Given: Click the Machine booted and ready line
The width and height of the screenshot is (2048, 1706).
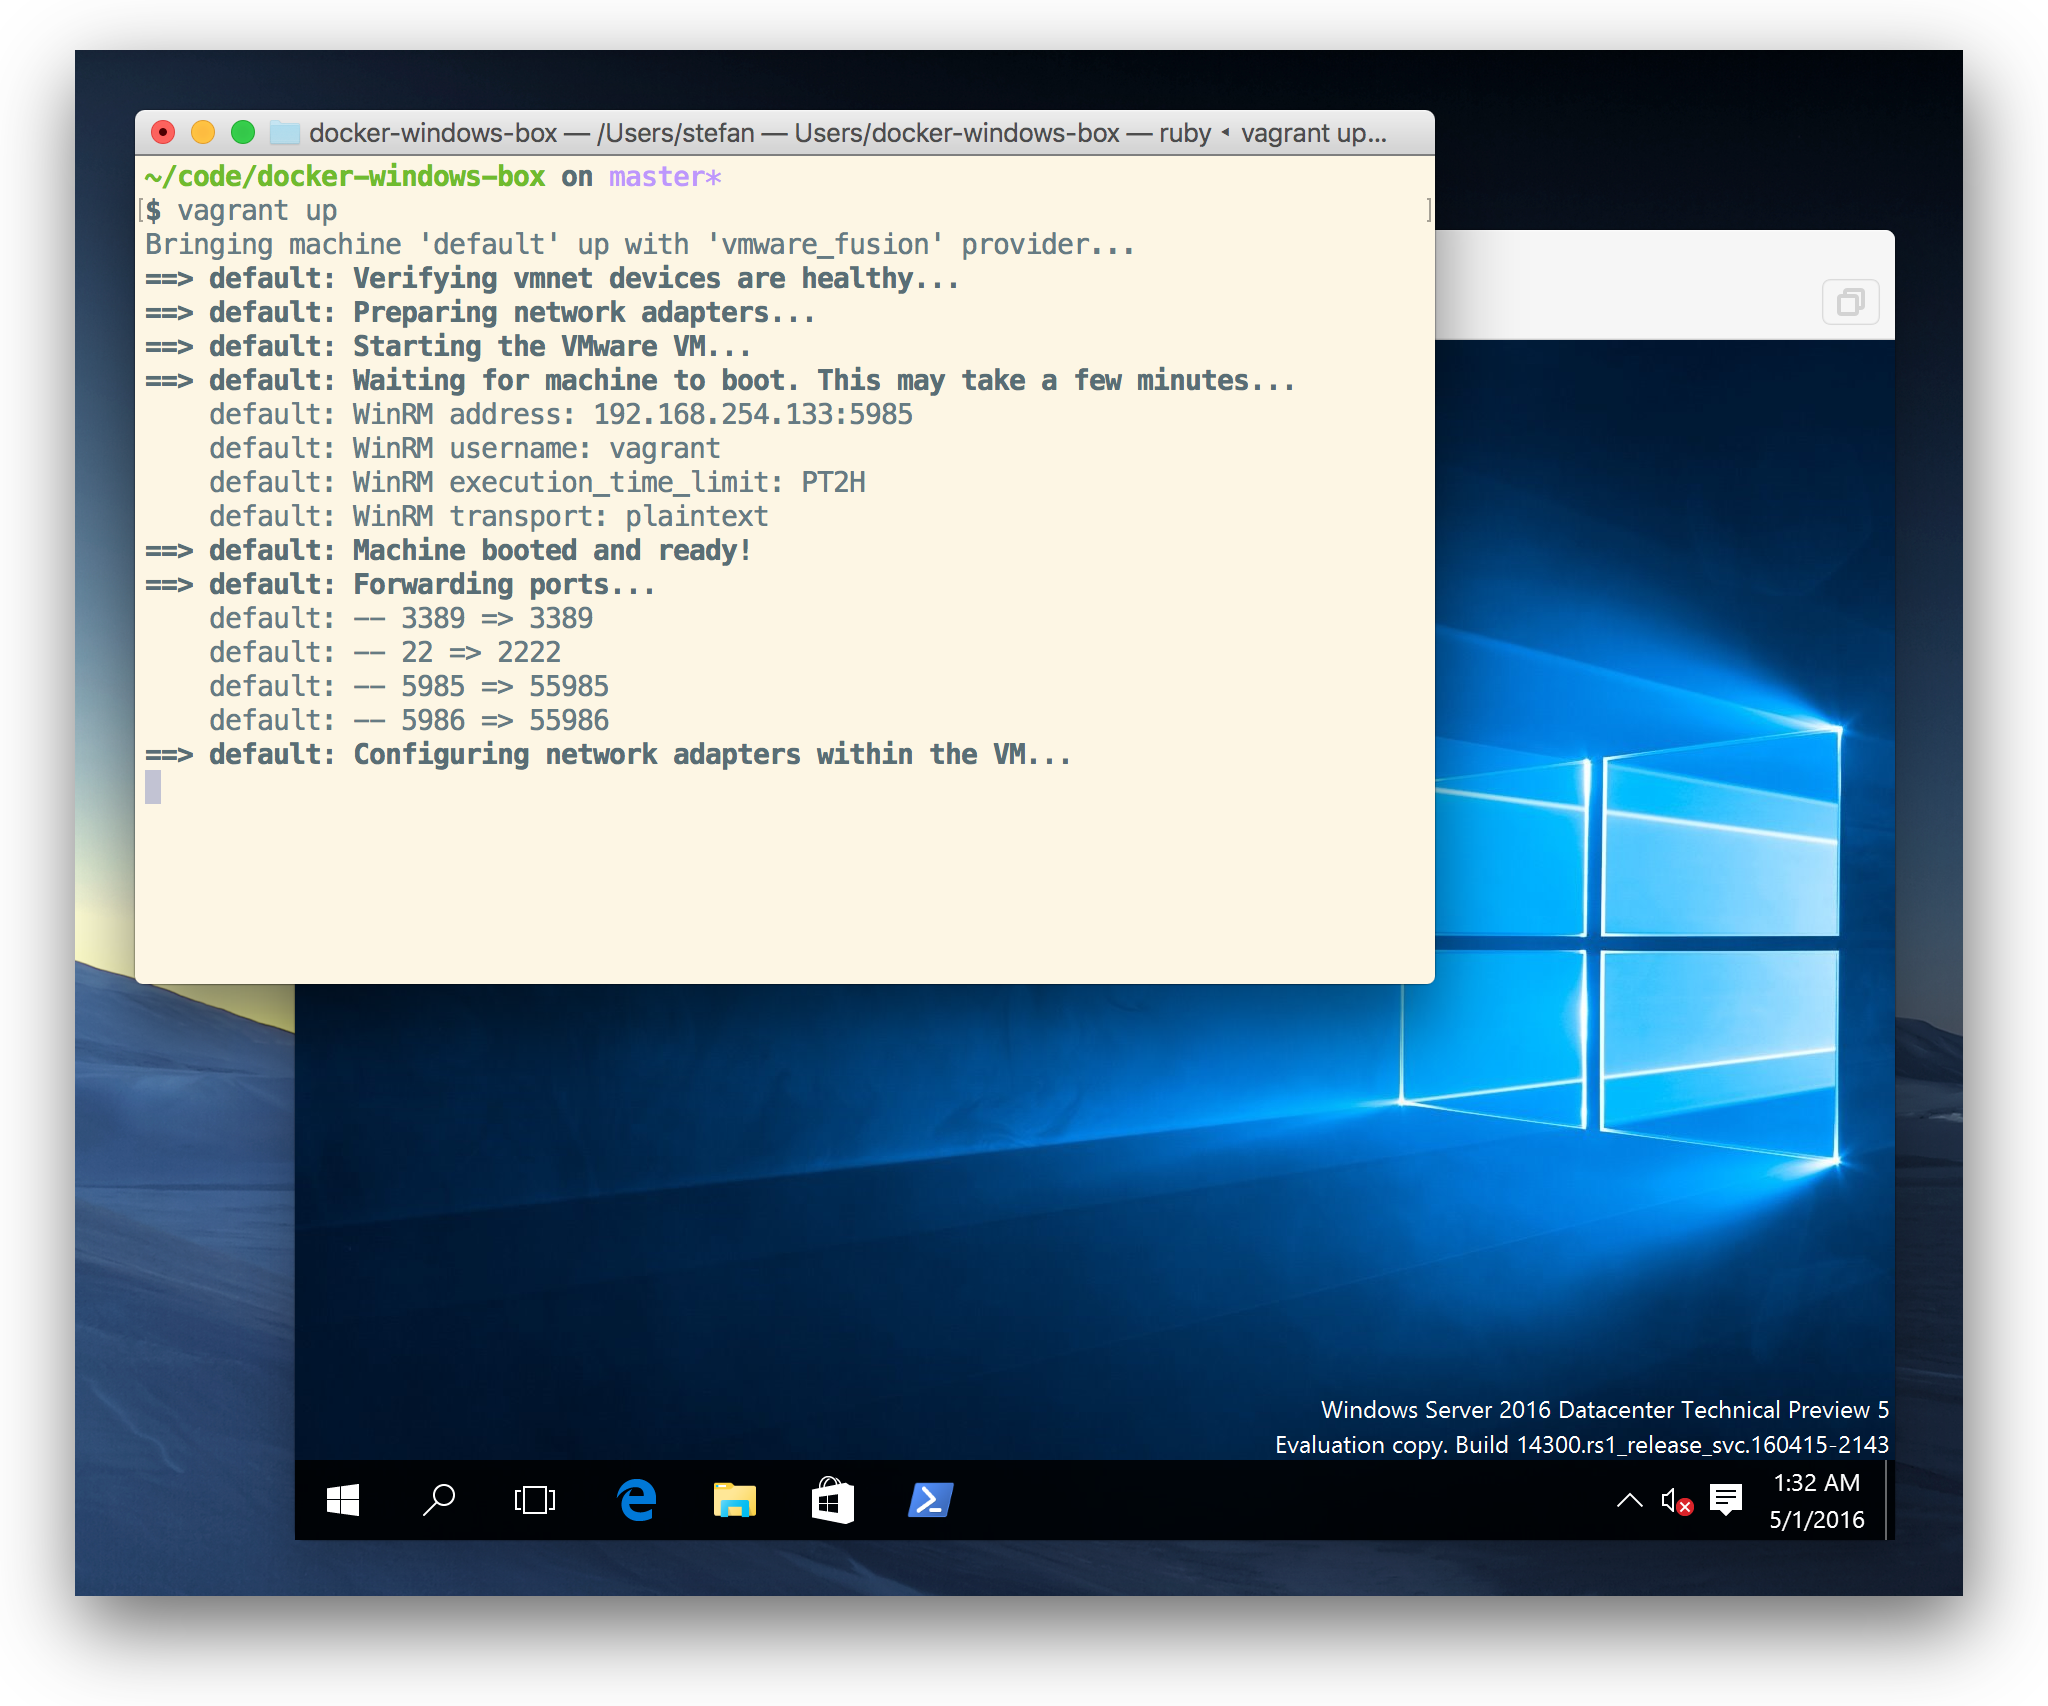Looking at the screenshot, I should click(450, 549).
